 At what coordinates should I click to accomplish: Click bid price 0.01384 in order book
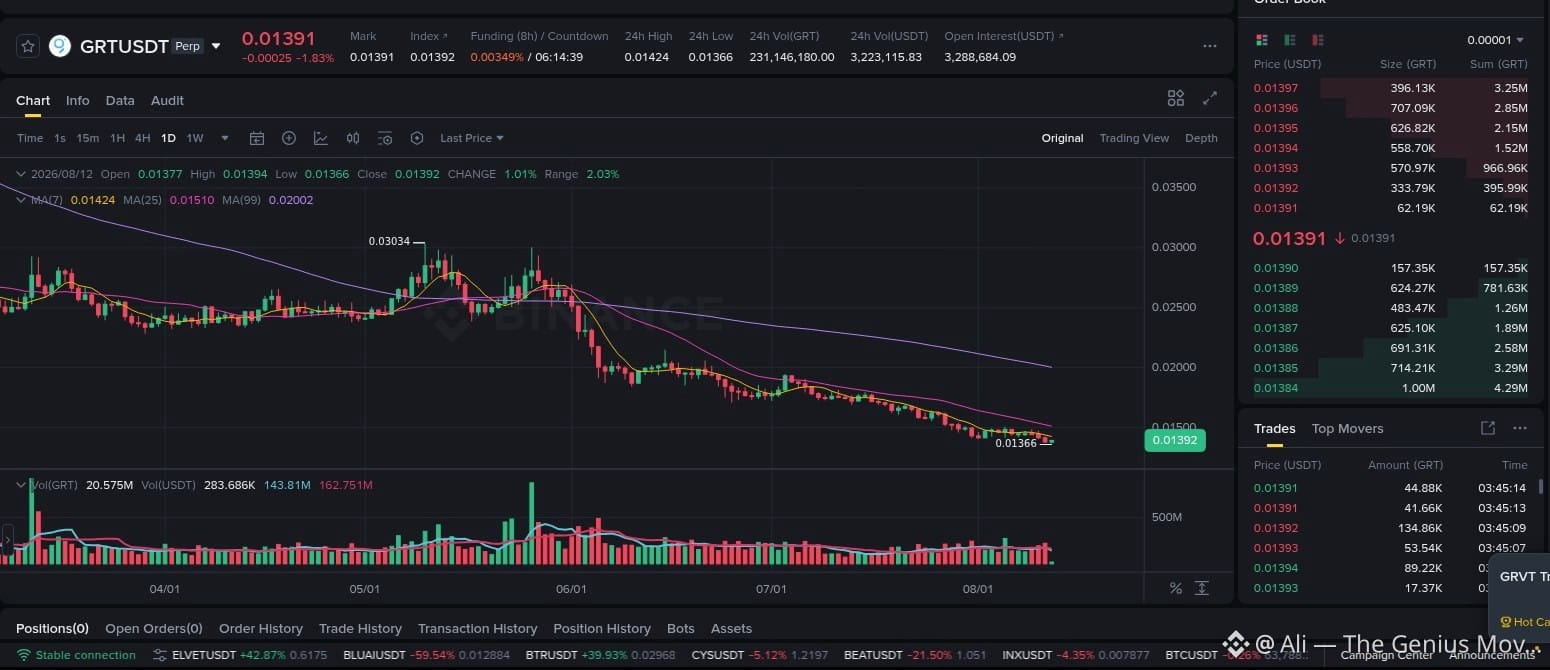click(1276, 388)
